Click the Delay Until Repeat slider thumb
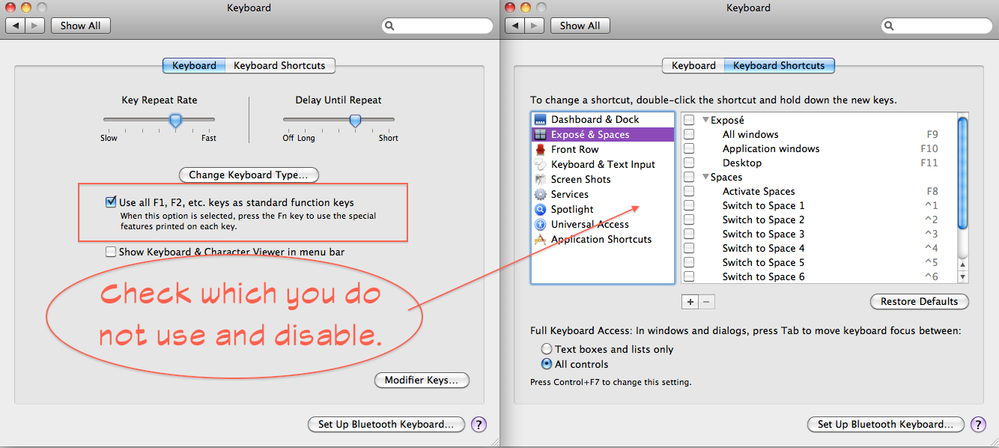Image resolution: width=999 pixels, height=448 pixels. point(355,120)
